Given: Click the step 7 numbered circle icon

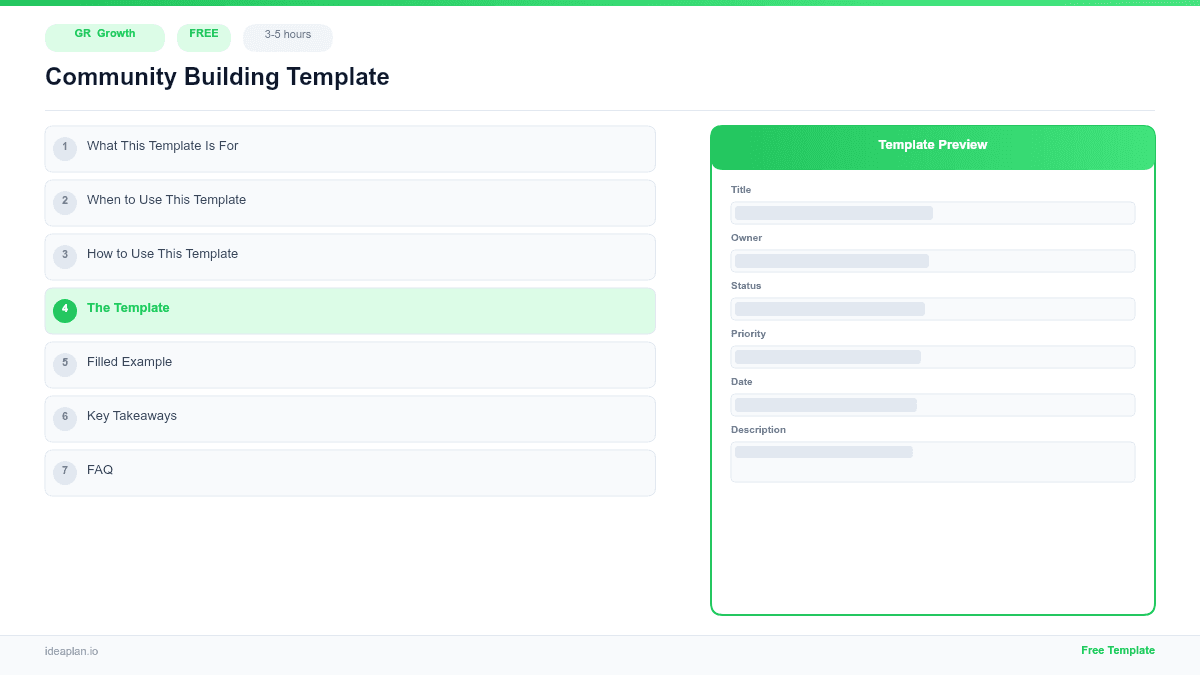Looking at the screenshot, I should coord(65,471).
